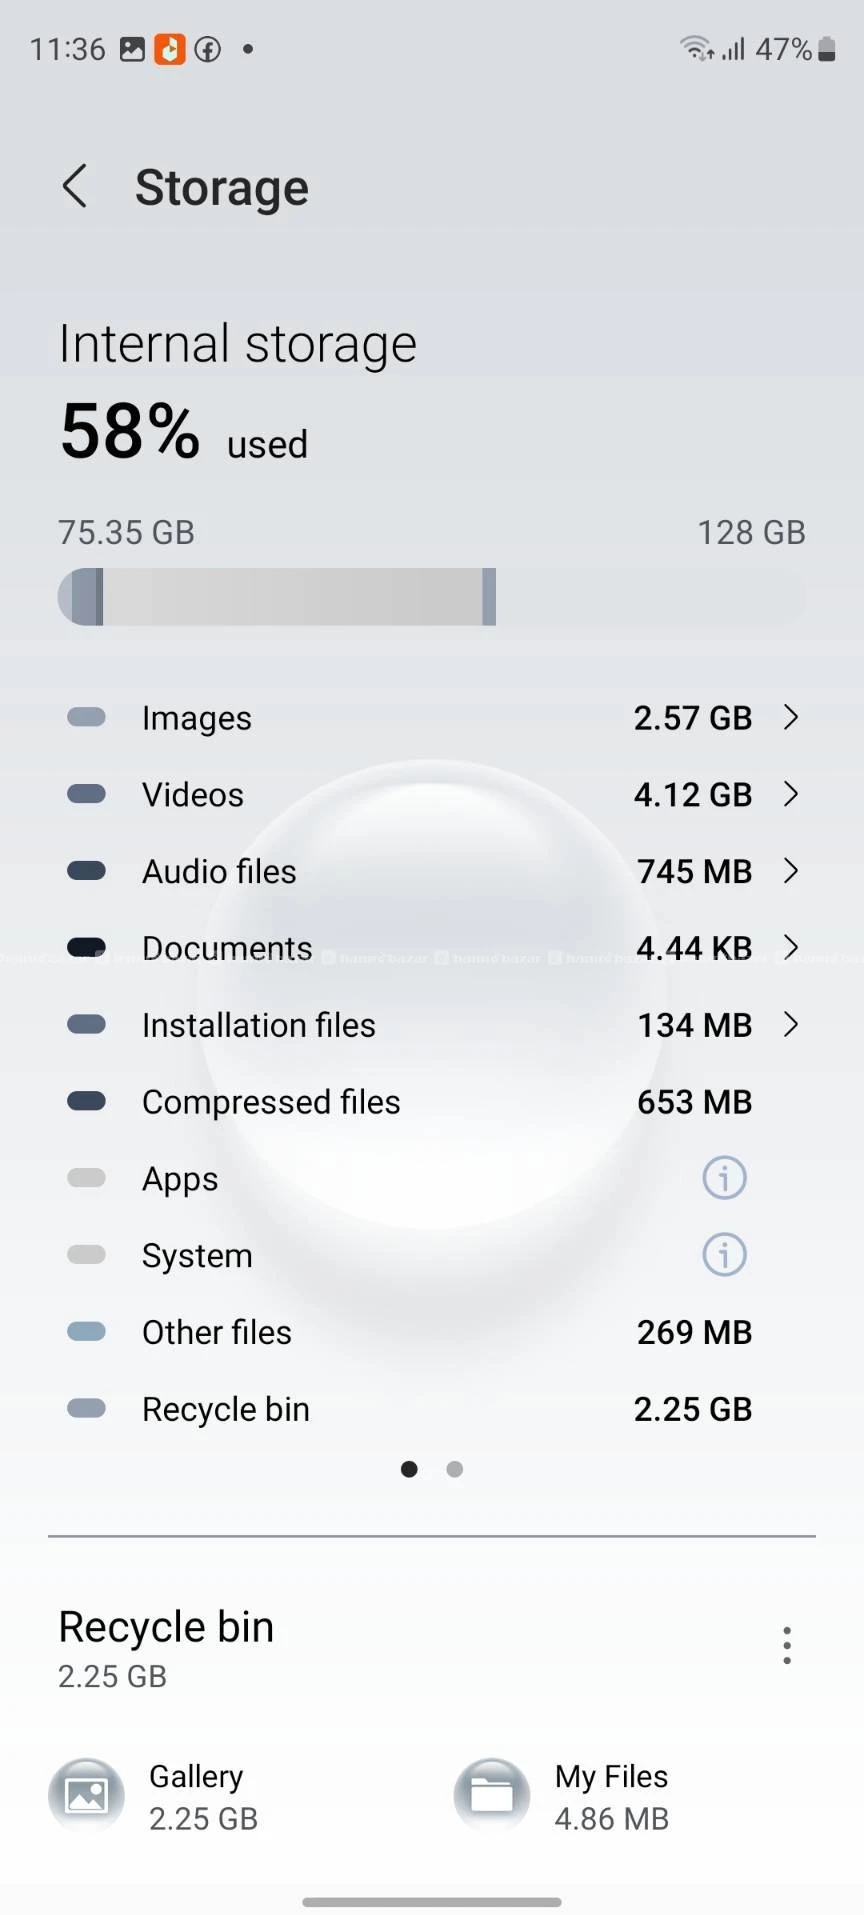Switch to the second page indicator dot

[x=455, y=1469]
